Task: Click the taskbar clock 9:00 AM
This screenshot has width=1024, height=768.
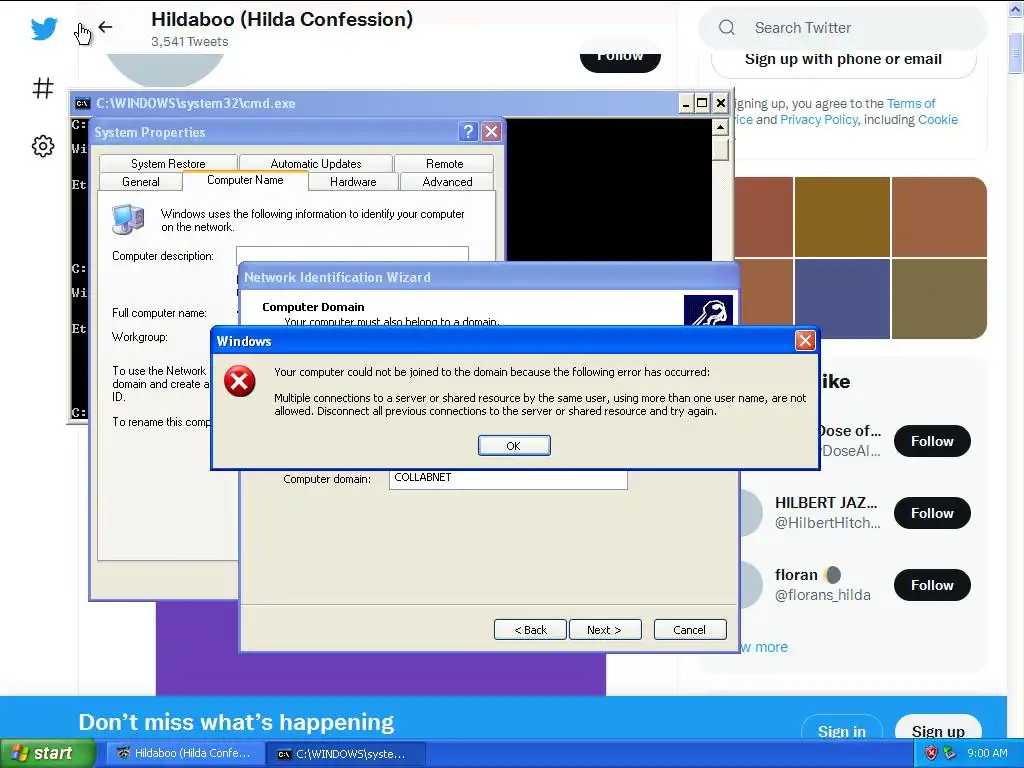Action: pos(987,753)
